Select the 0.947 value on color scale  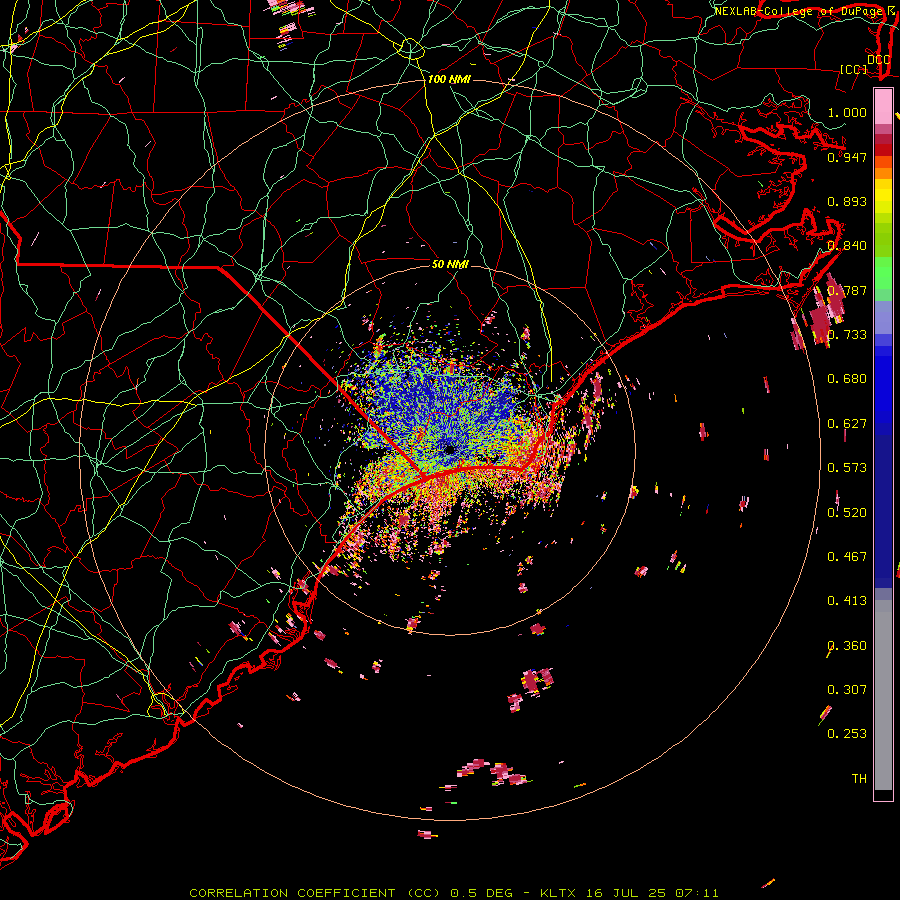tap(847, 157)
